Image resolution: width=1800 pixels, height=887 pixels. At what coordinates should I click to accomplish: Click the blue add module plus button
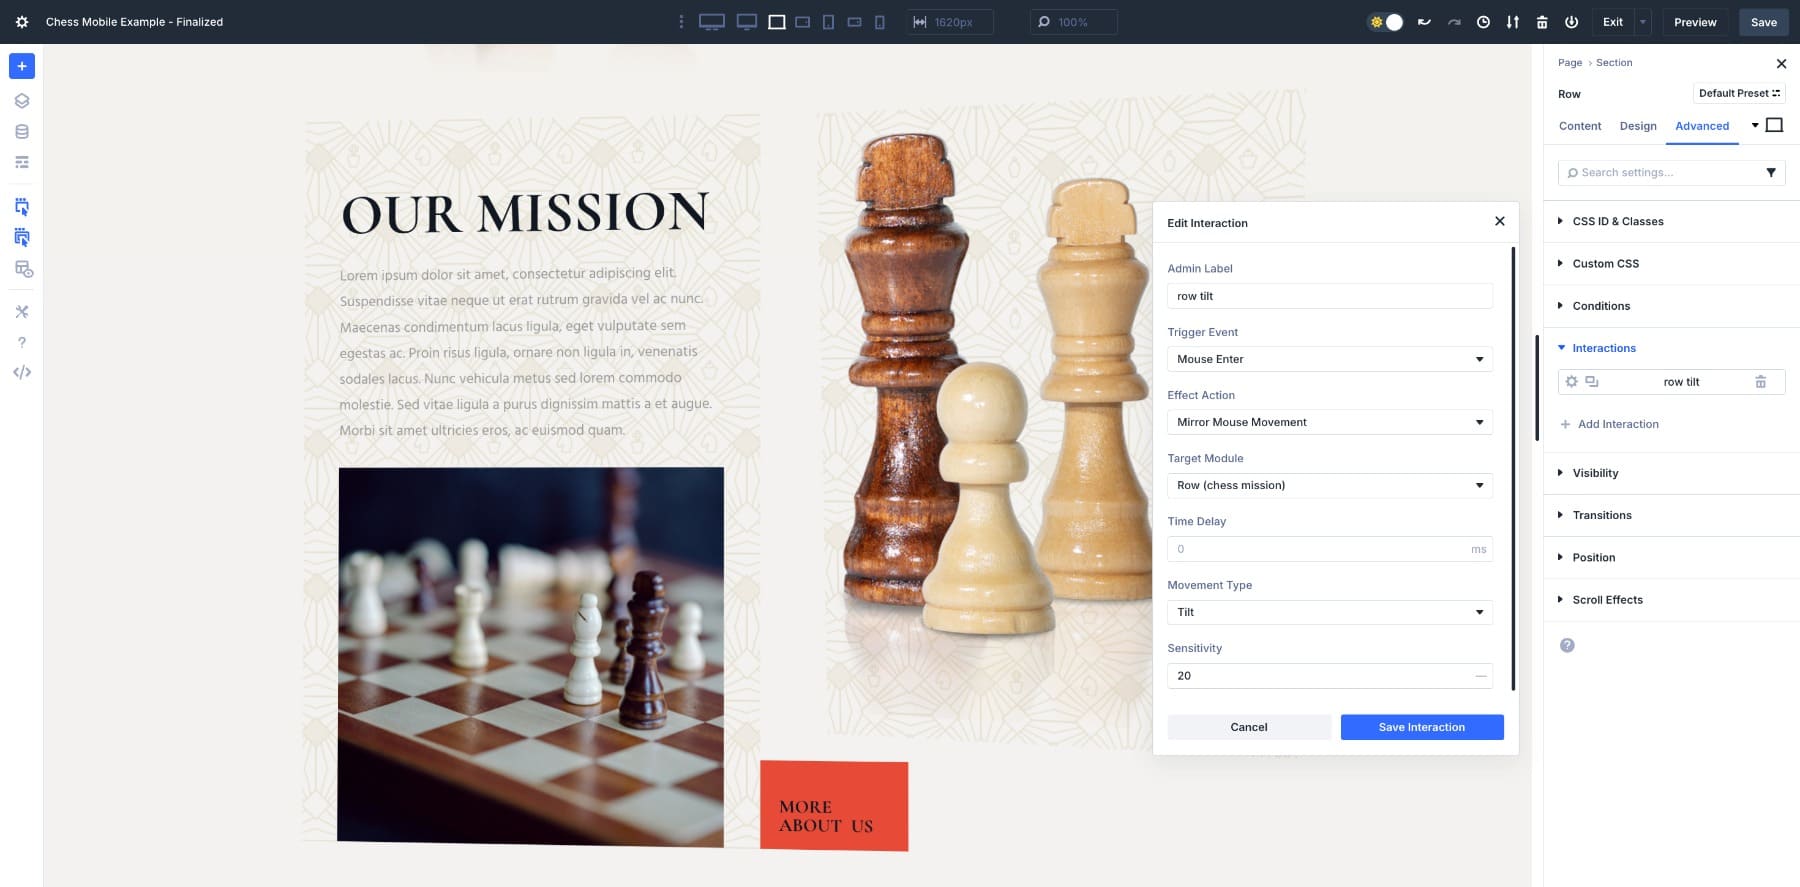[x=22, y=66]
